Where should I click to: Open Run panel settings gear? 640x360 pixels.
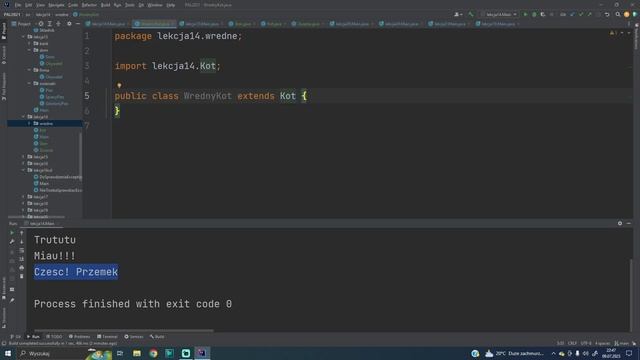point(620,223)
